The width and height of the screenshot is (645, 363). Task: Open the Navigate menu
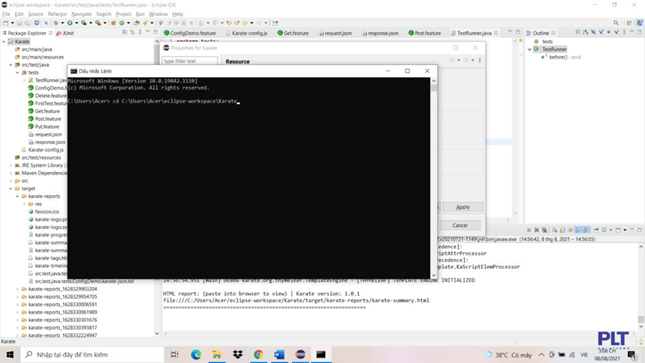(x=81, y=14)
